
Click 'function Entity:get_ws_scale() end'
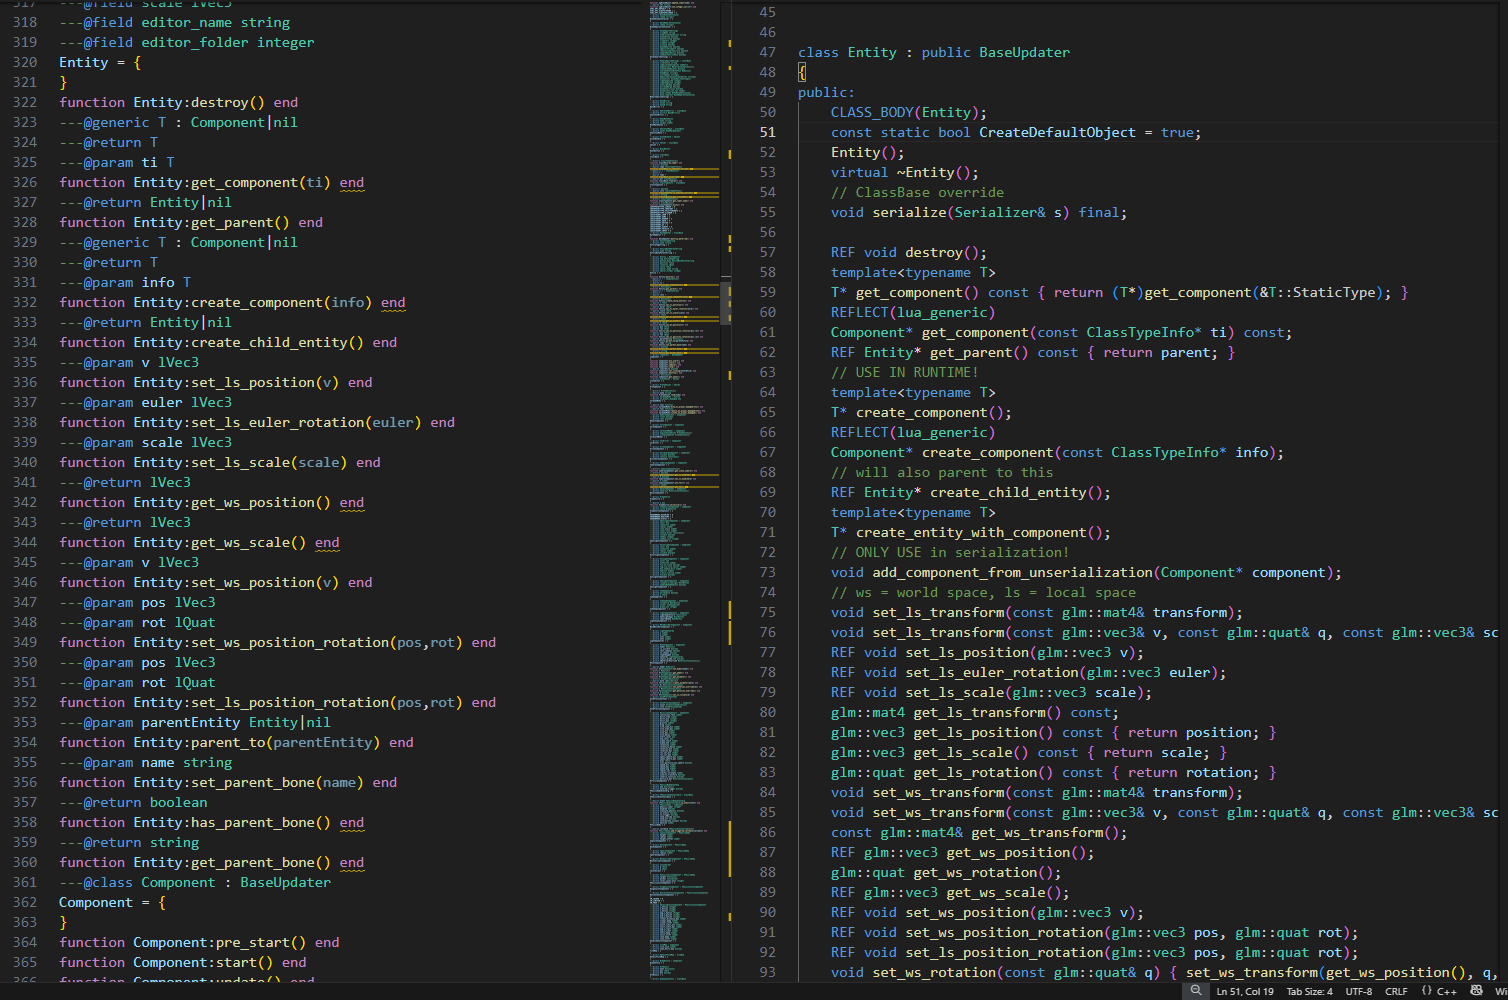(199, 542)
